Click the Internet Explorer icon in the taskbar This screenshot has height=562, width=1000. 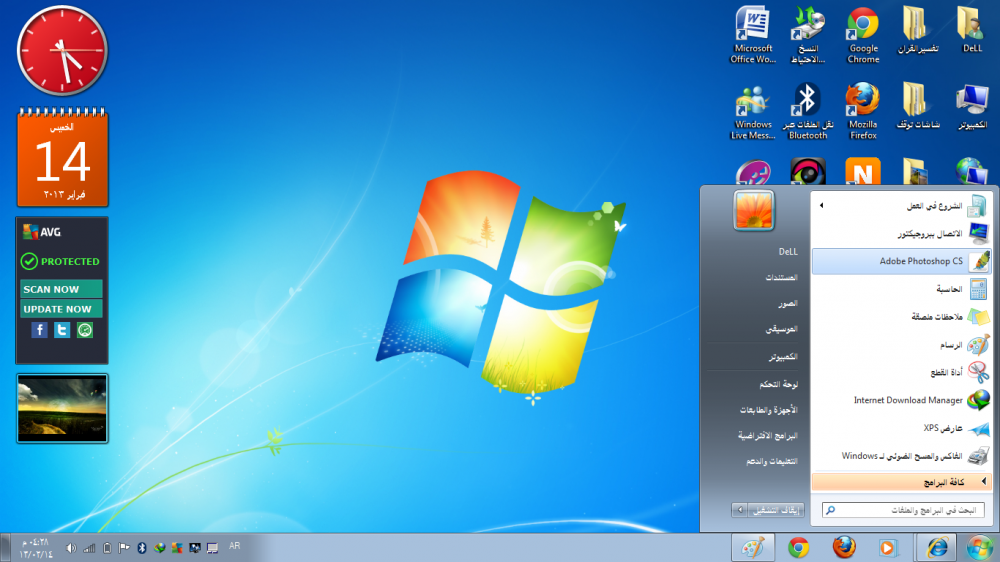937,547
